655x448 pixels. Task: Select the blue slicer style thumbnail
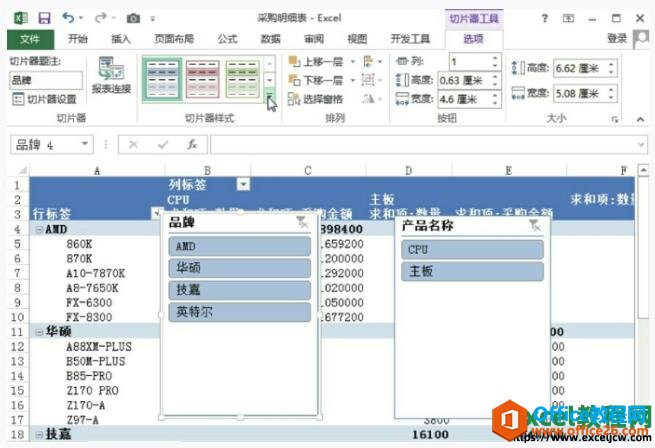pyautogui.click(x=162, y=79)
